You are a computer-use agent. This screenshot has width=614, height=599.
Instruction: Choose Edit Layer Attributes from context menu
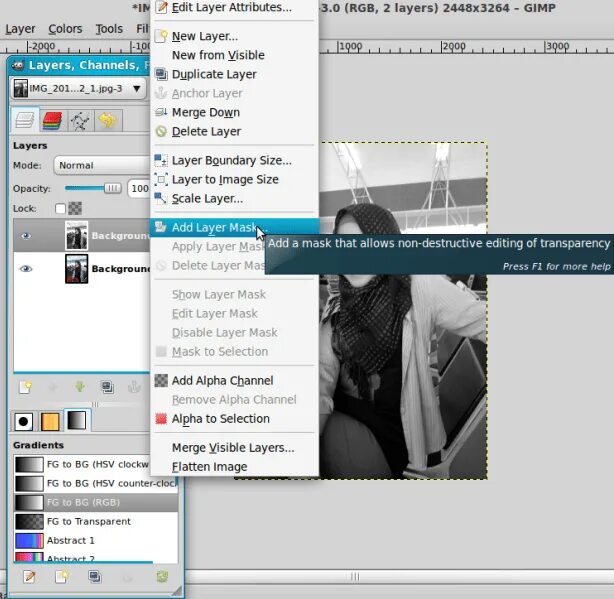(234, 8)
